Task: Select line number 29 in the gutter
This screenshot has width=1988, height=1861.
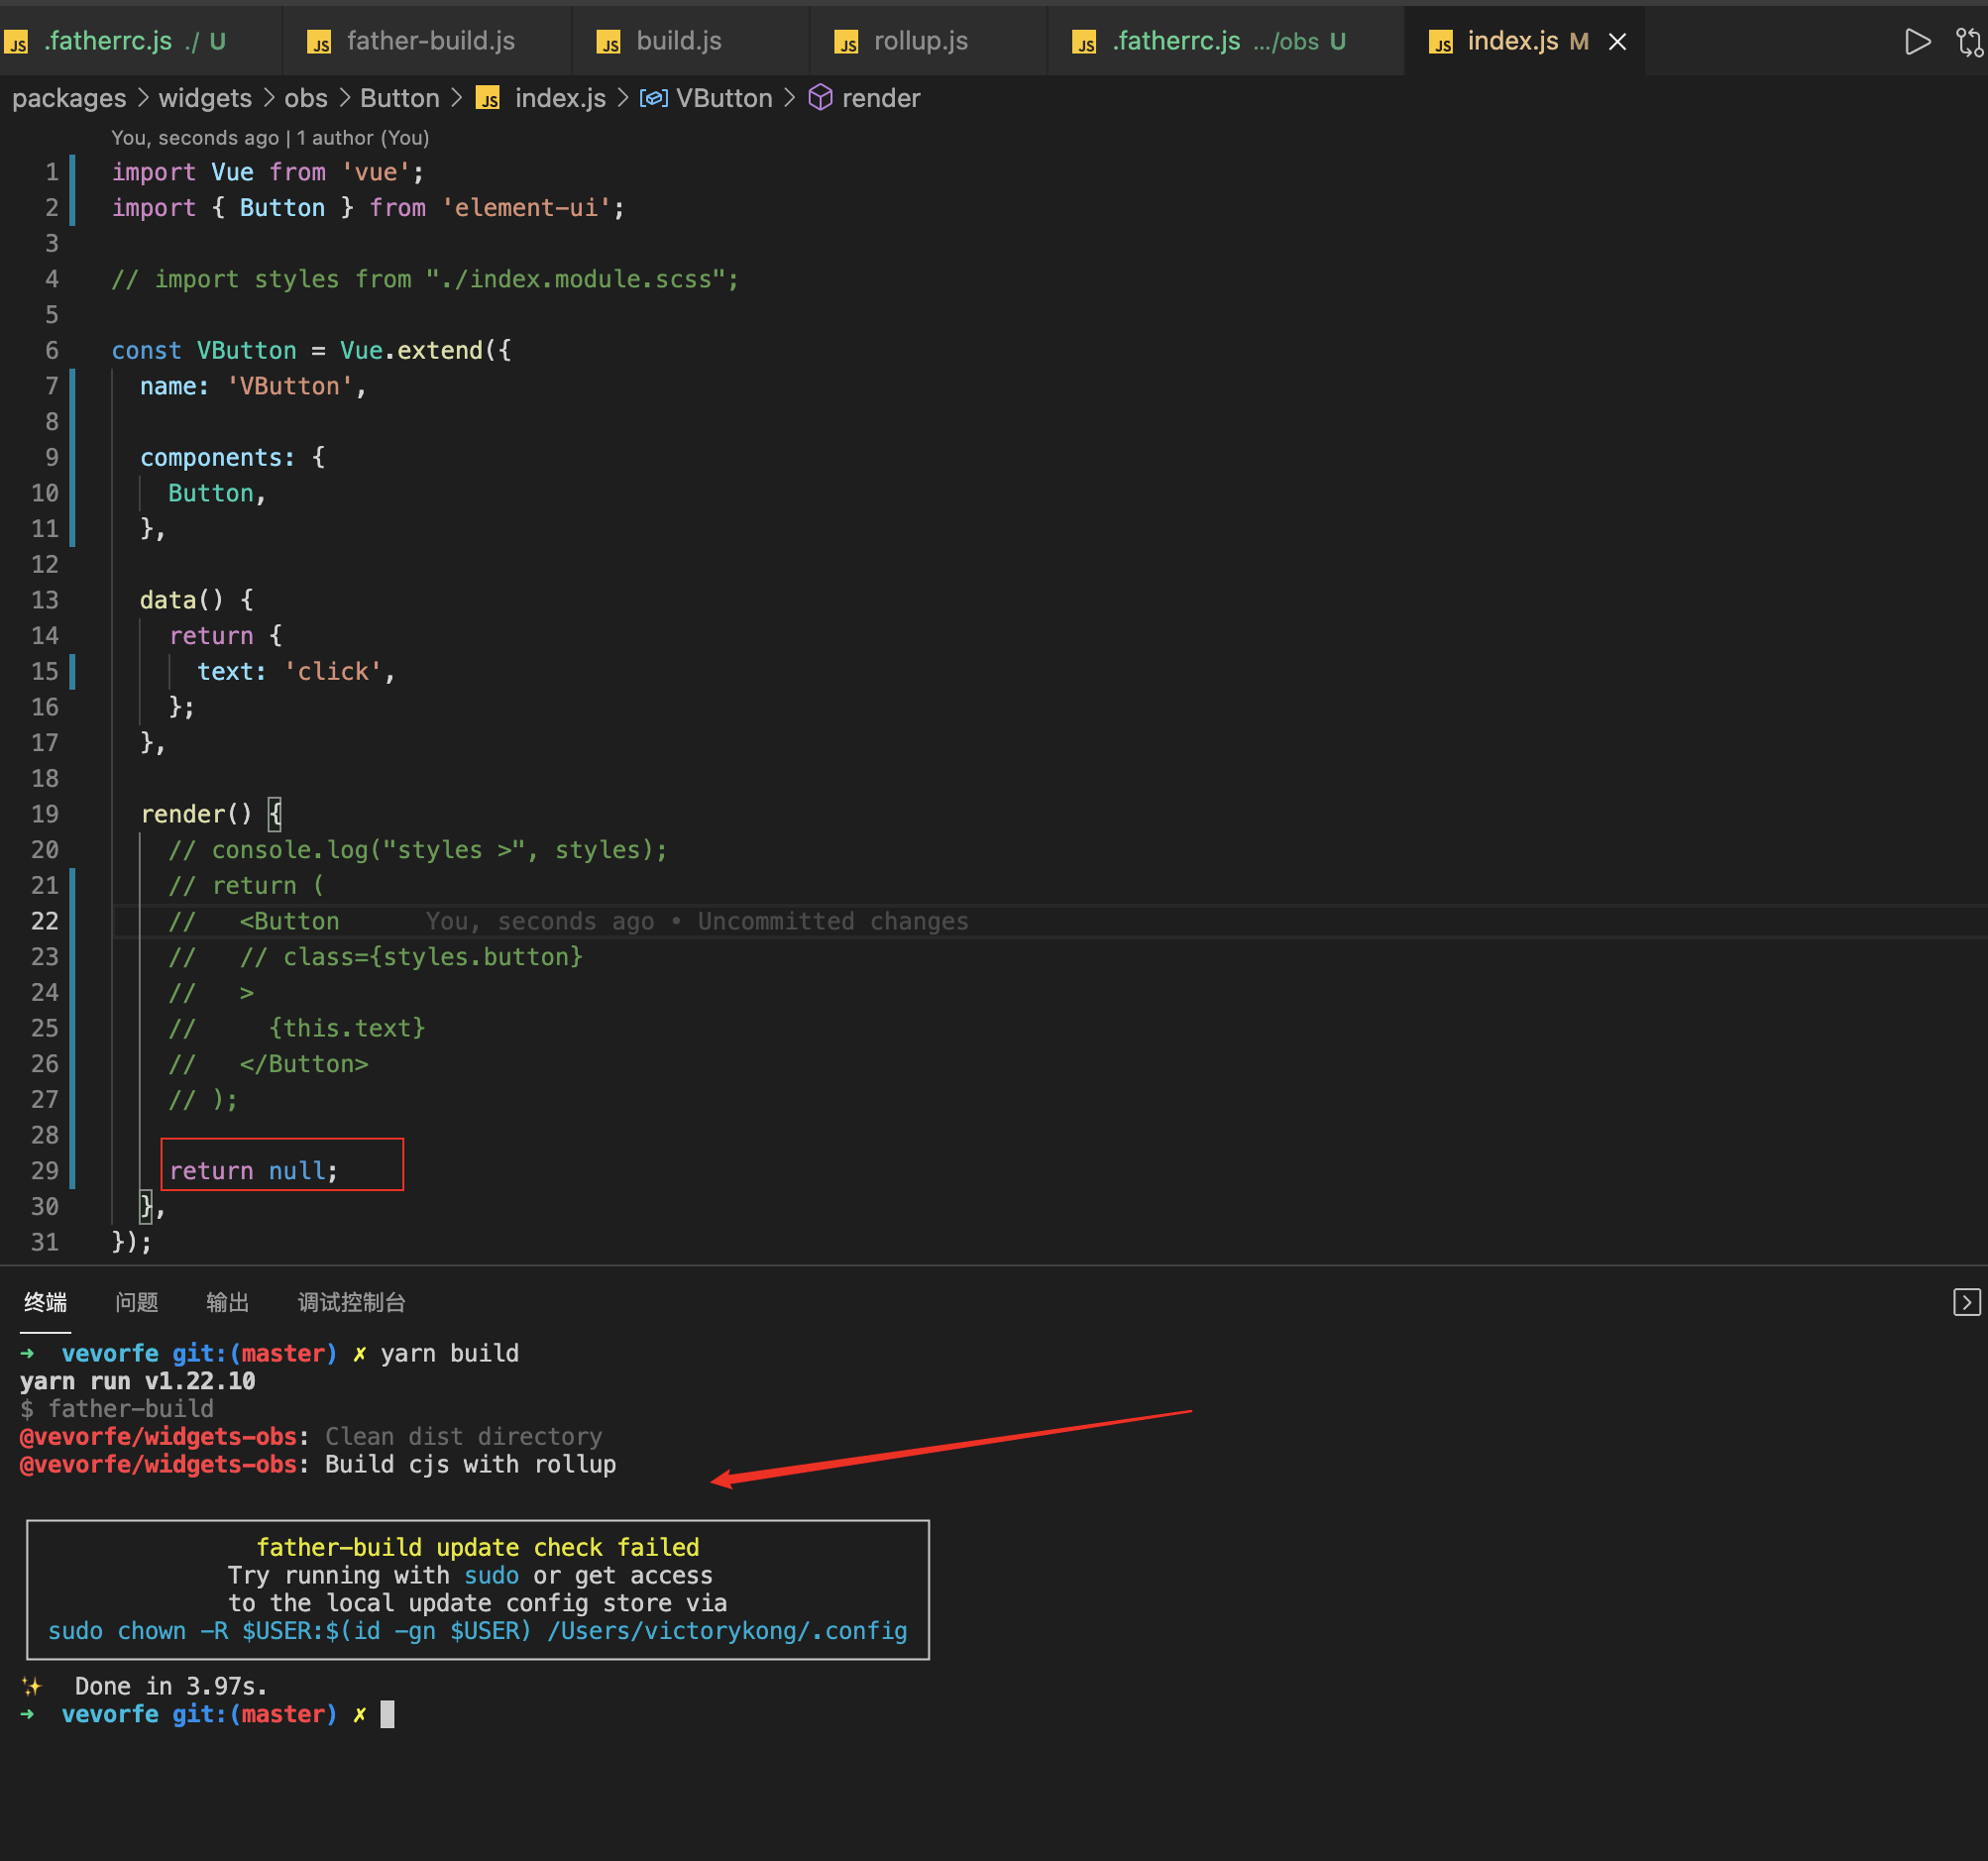Action: 45,1170
